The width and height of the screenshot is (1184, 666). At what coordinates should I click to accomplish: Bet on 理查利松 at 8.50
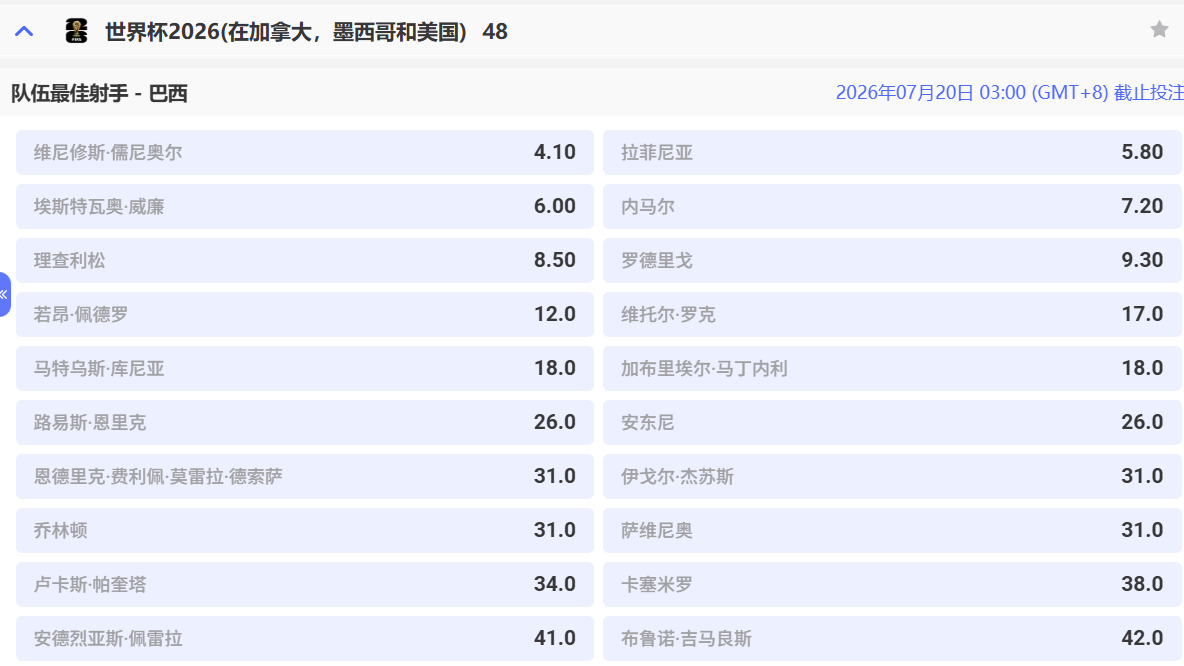[x=304, y=261]
